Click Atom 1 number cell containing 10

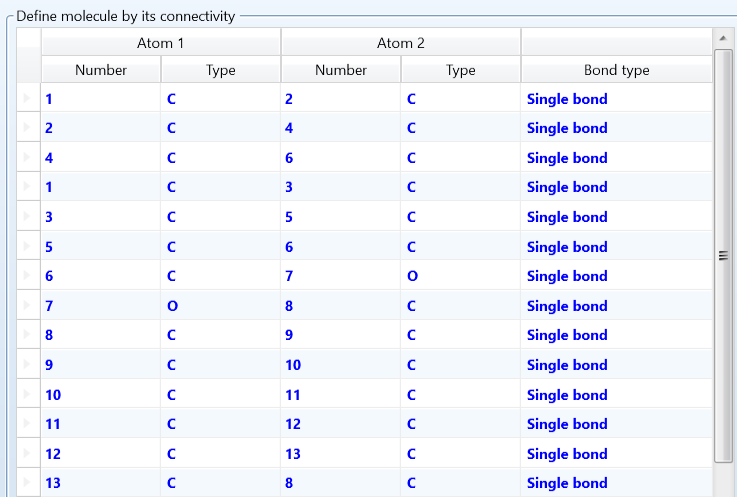tap(54, 395)
